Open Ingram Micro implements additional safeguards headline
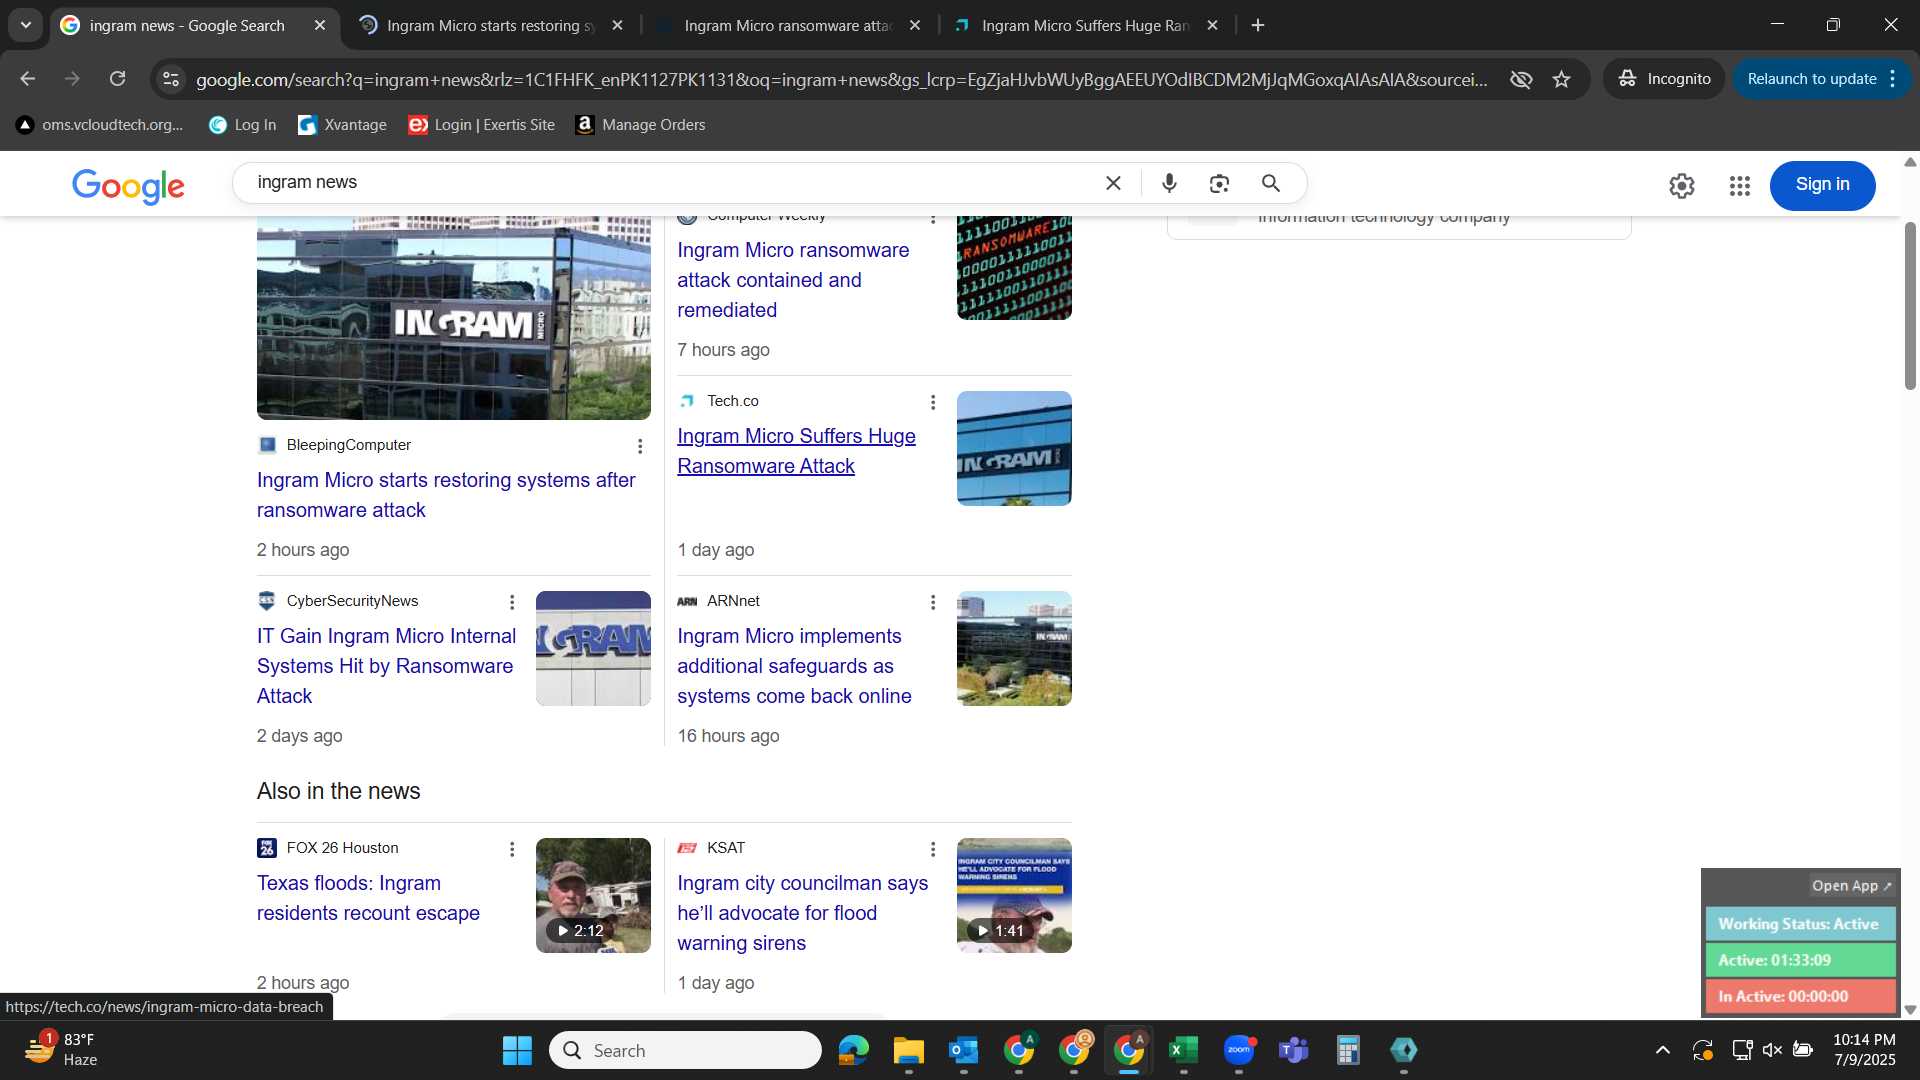 tap(794, 666)
